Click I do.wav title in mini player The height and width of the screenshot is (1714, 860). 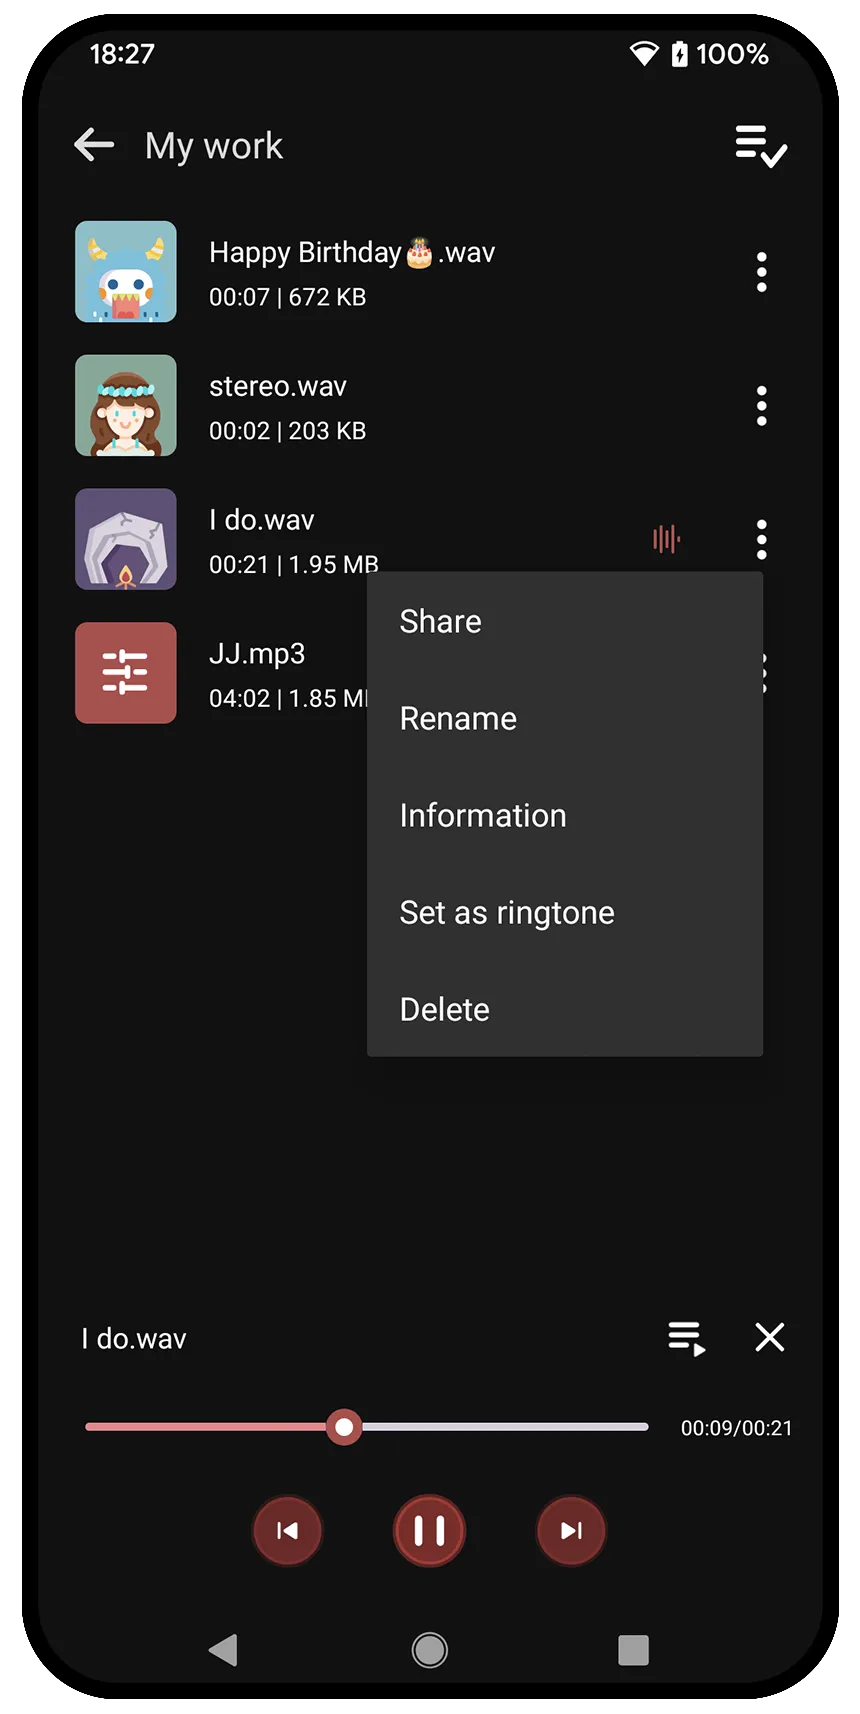click(134, 1339)
